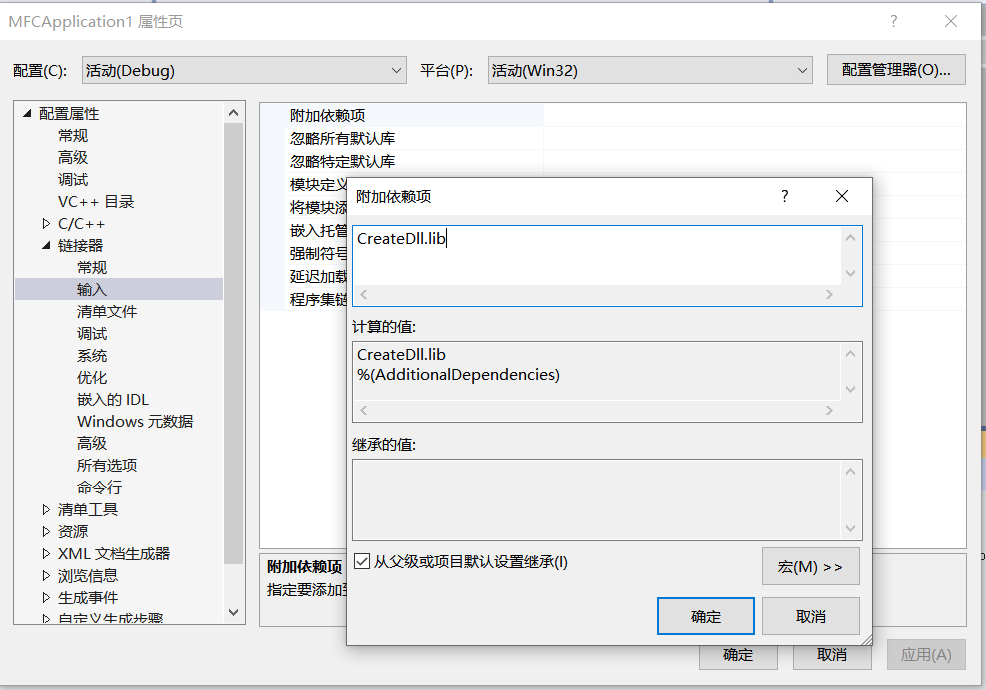Click tree panel scroll down arrow
Image resolution: width=986 pixels, height=690 pixels.
click(x=233, y=612)
